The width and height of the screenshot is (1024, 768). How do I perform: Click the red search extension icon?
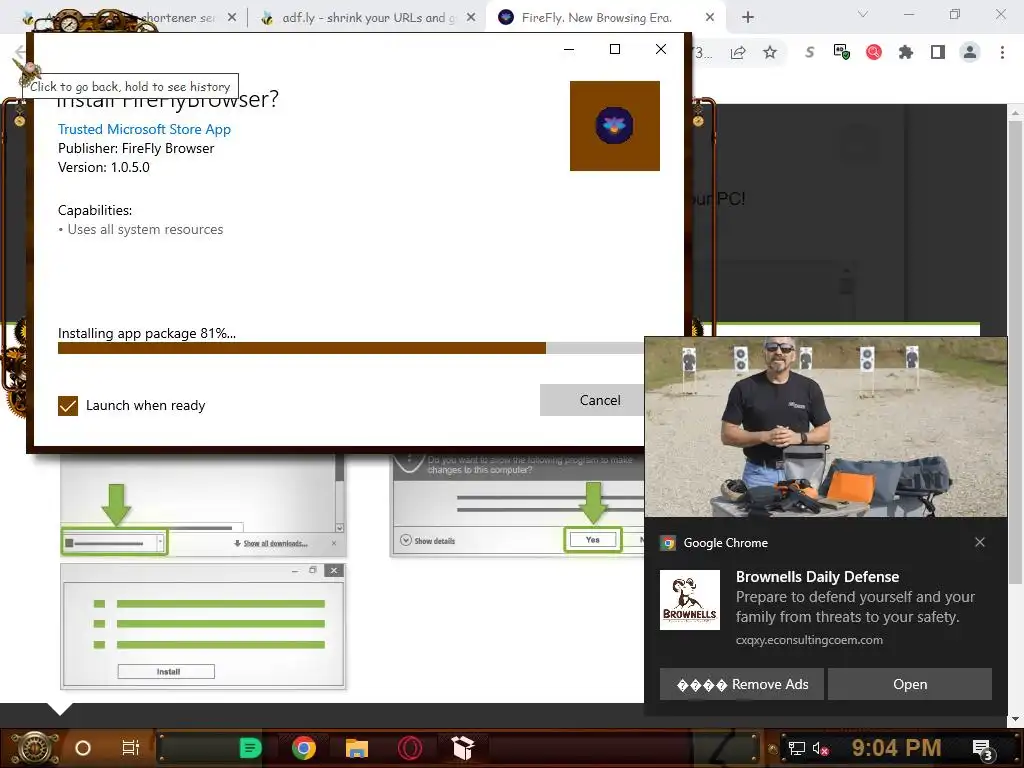point(873,52)
